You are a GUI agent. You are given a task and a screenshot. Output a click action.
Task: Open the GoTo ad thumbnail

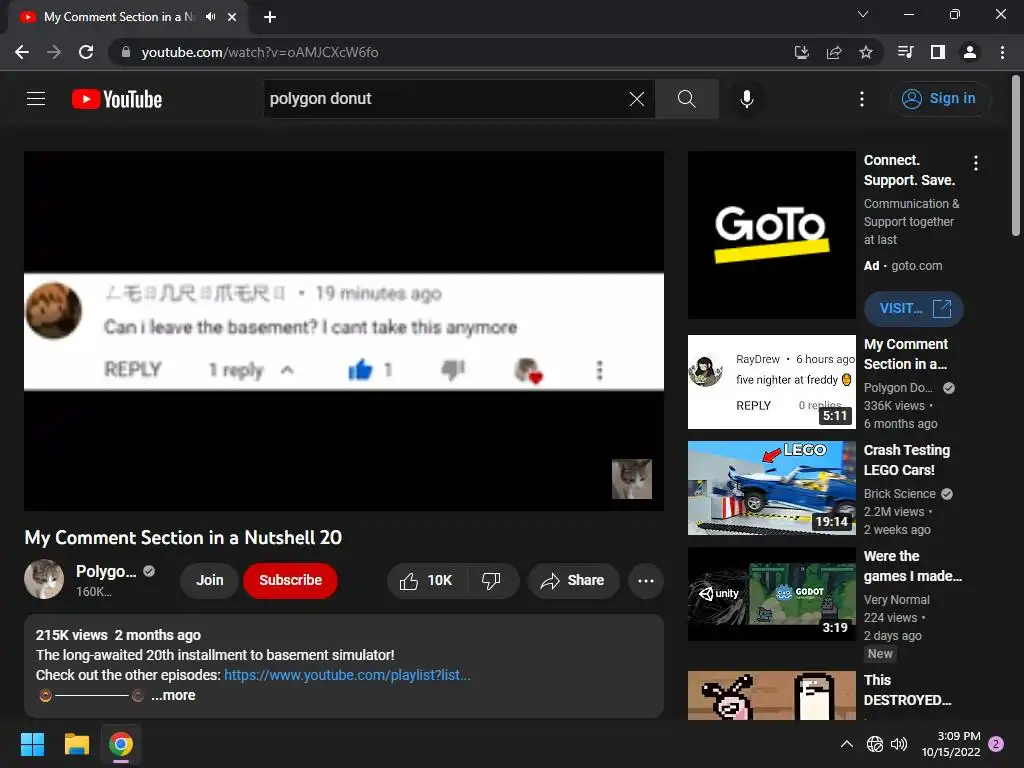pyautogui.click(x=771, y=235)
